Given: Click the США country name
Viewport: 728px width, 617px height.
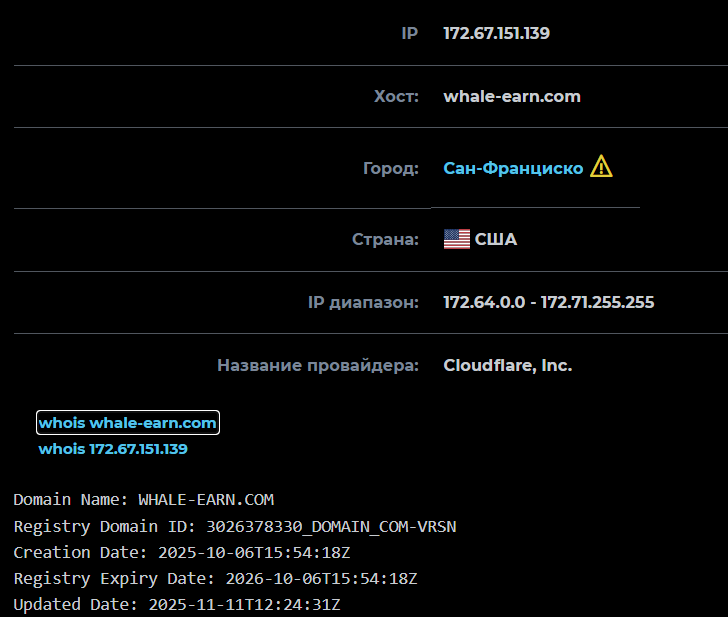Looking at the screenshot, I should pos(496,240).
